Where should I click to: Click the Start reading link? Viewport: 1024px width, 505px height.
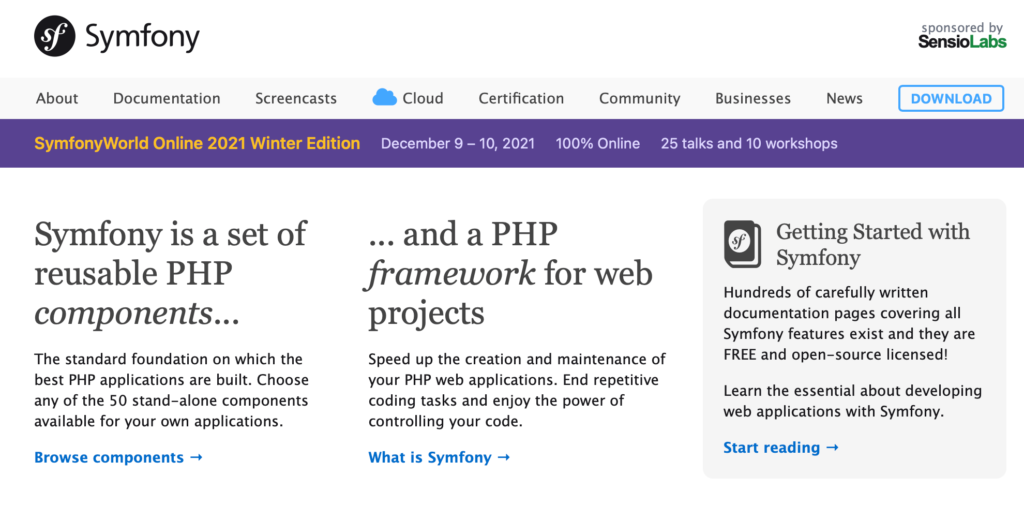(780, 448)
